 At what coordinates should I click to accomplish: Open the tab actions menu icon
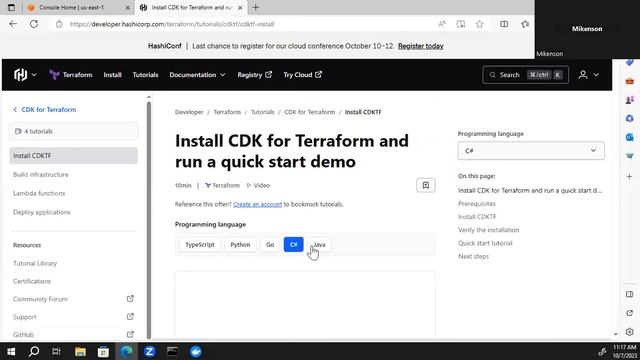pos(11,7)
